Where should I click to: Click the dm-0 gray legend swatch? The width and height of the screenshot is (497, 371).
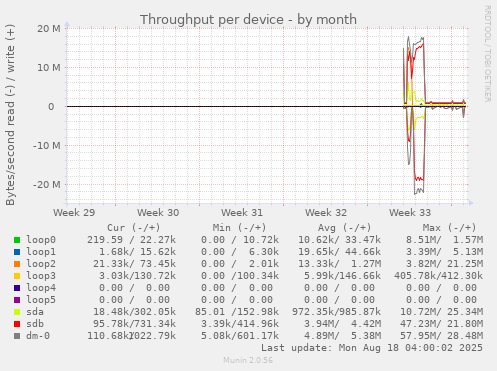pos(17,336)
